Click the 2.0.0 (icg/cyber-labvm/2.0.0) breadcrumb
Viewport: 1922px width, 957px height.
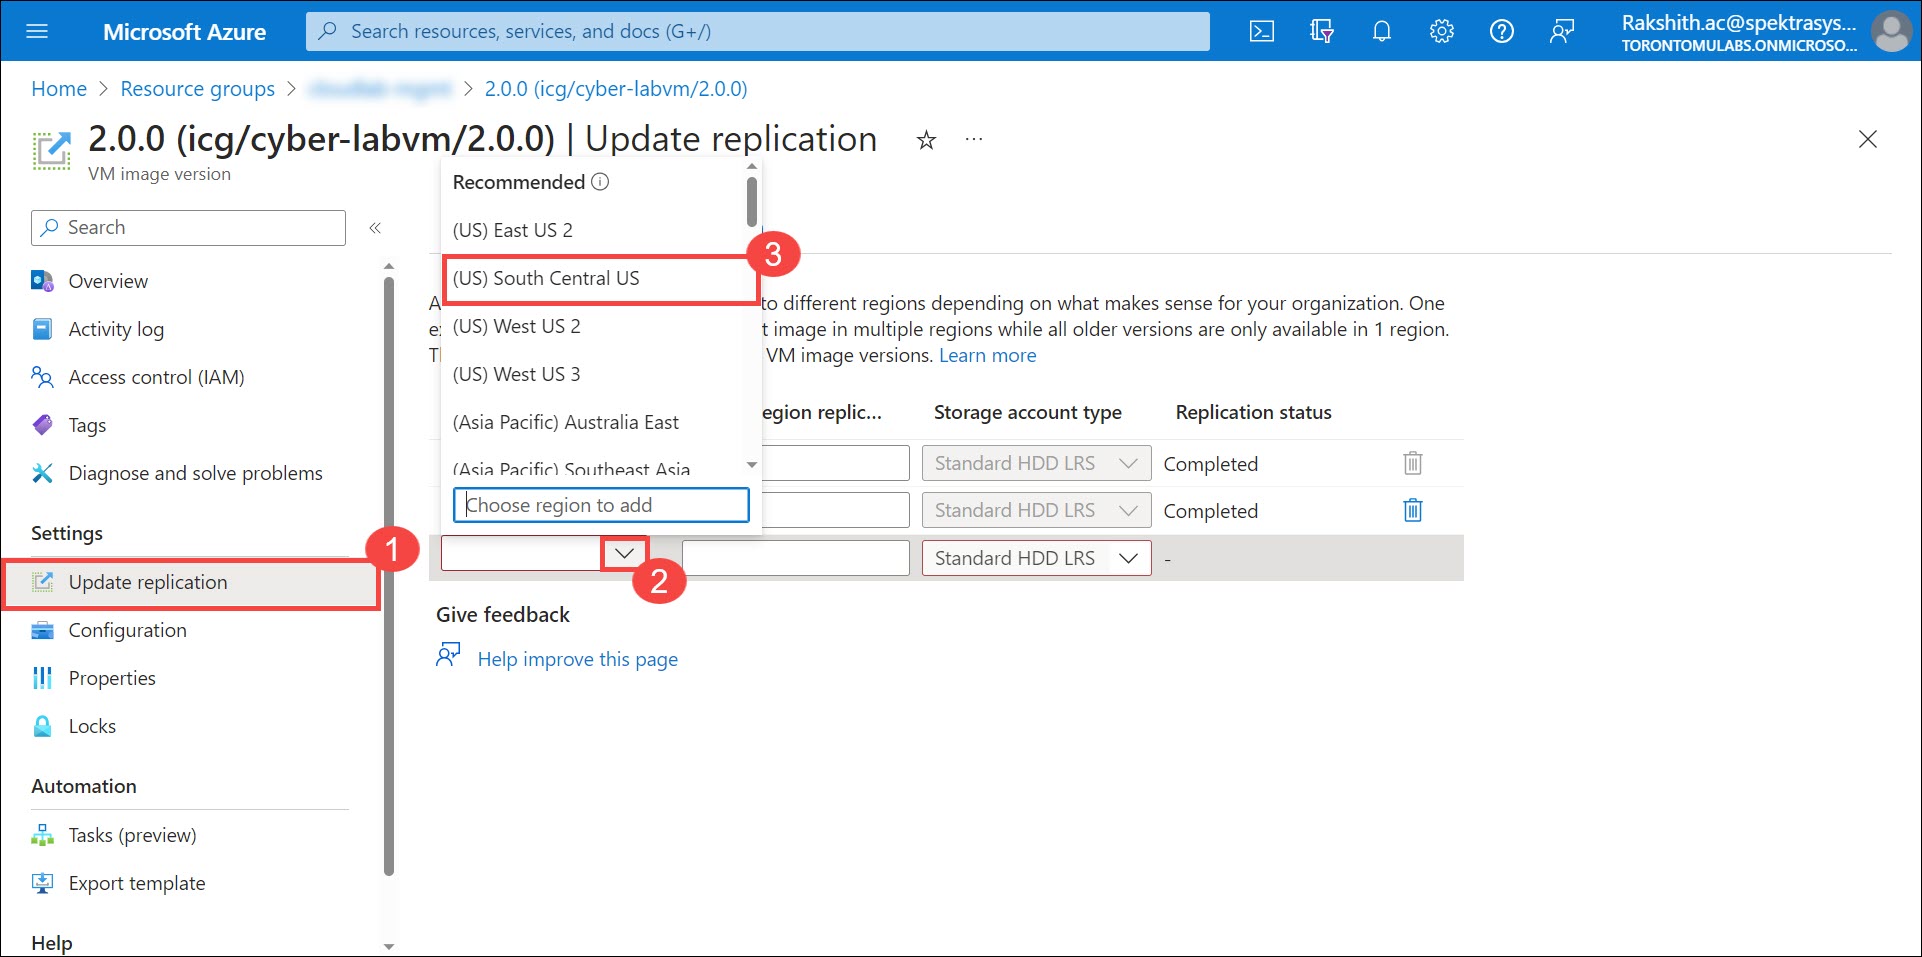(616, 89)
